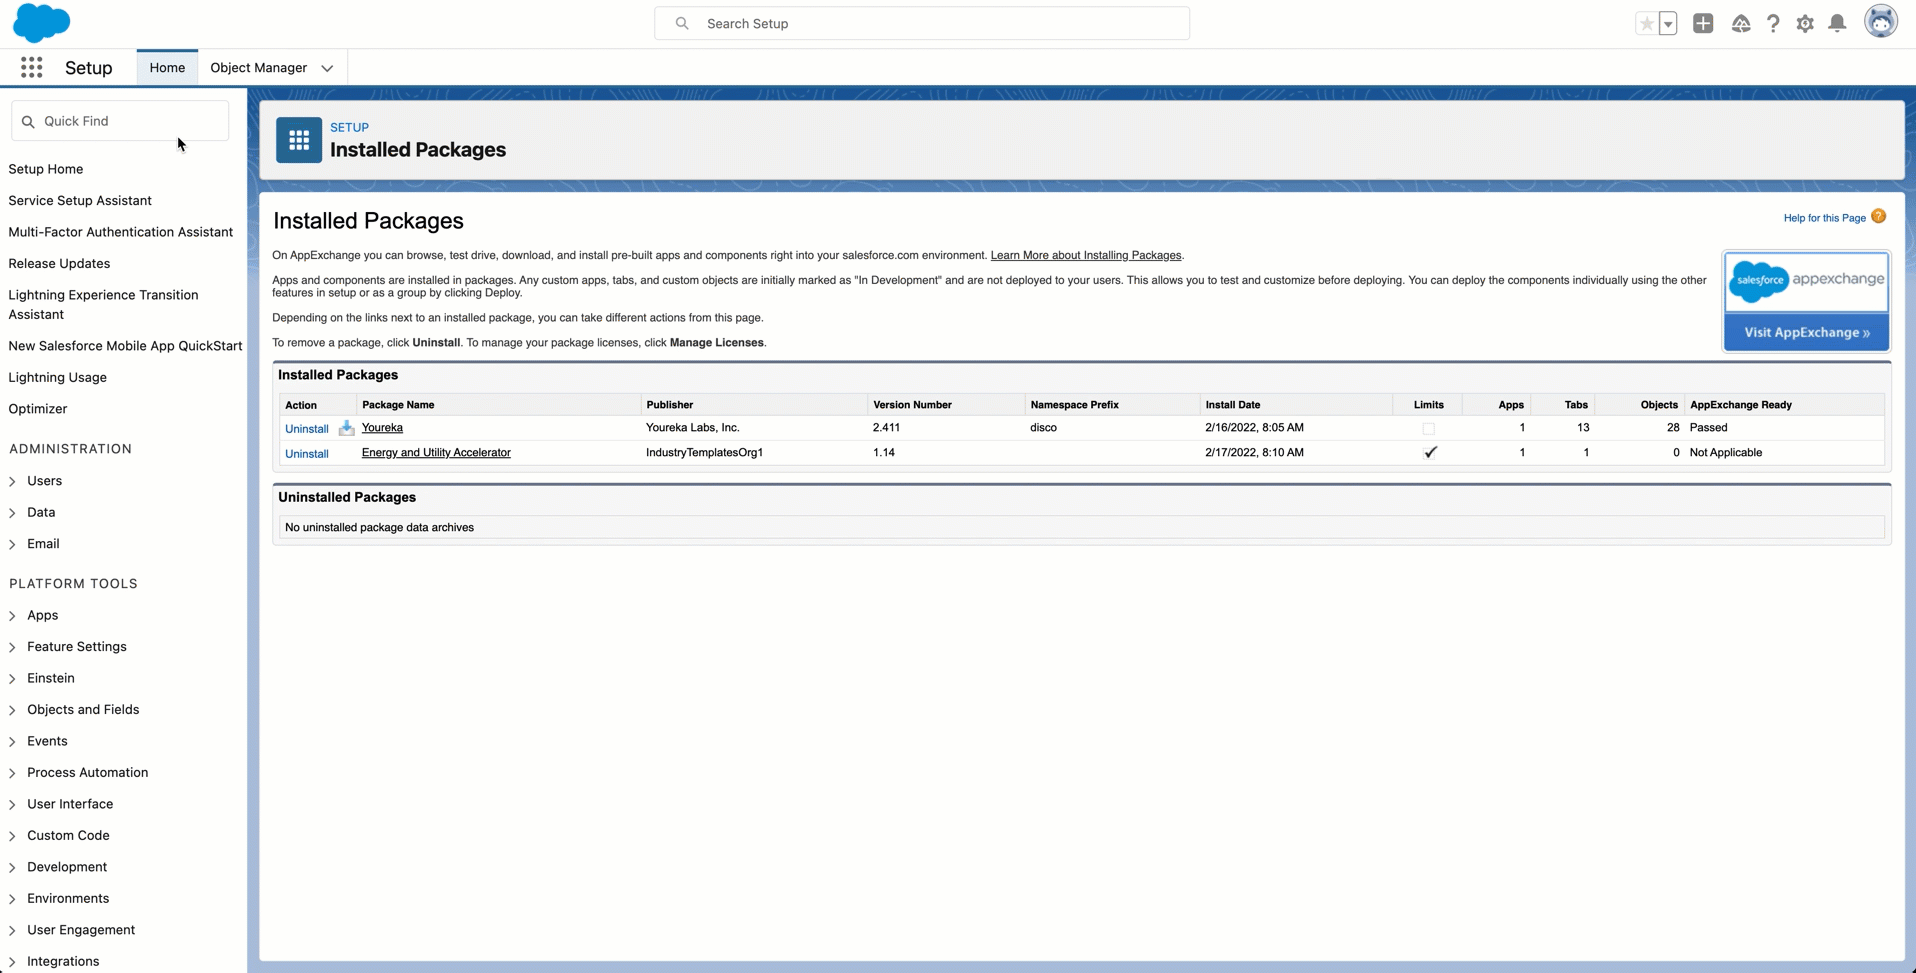This screenshot has width=1916, height=973.
Task: Click the Visit AppExchange button
Action: click(x=1806, y=332)
